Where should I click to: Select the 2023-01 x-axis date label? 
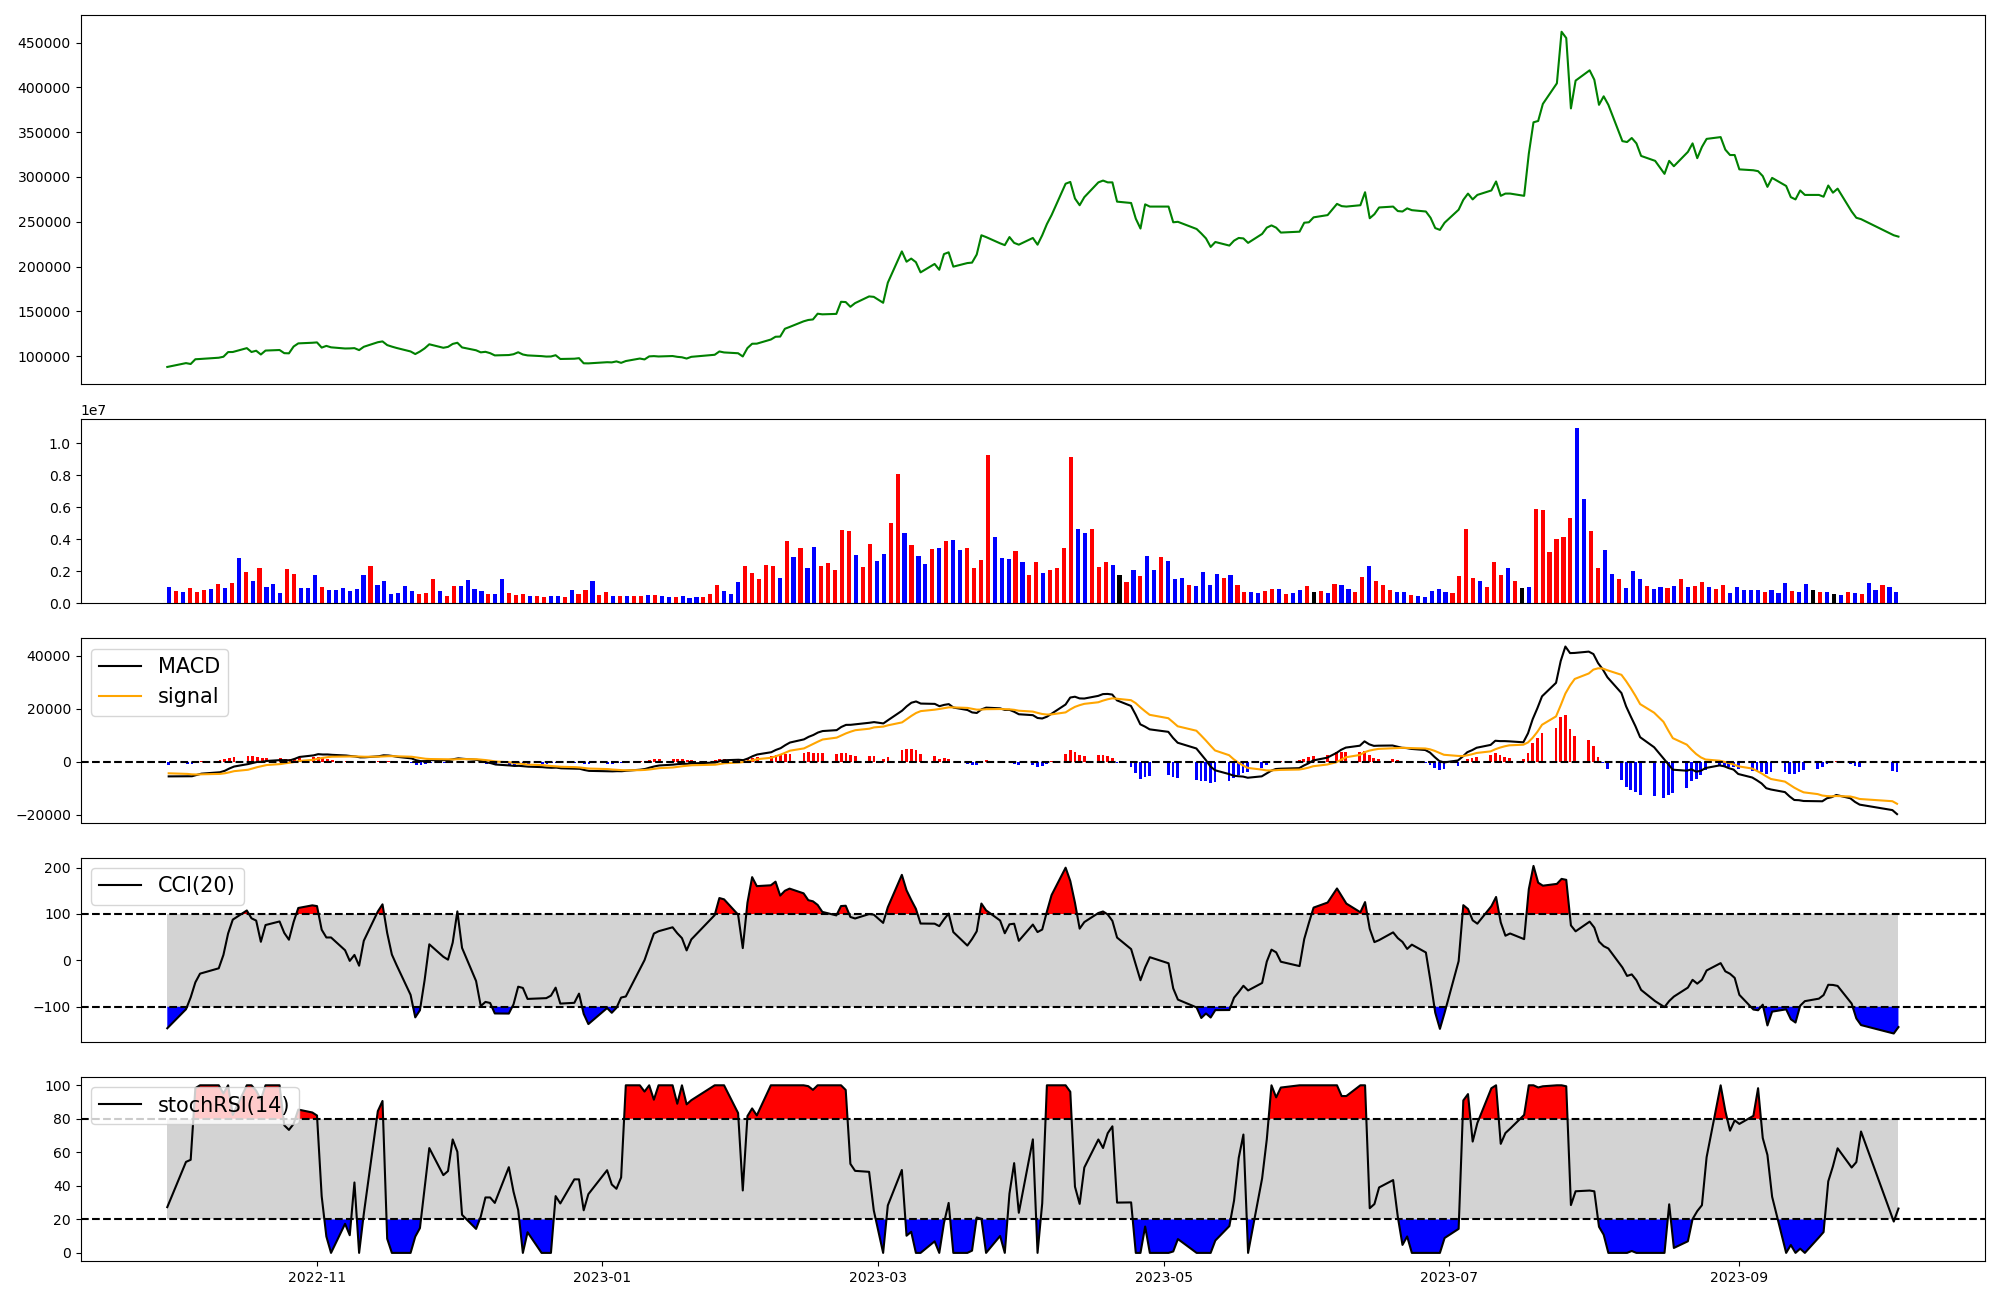pyautogui.click(x=602, y=1277)
